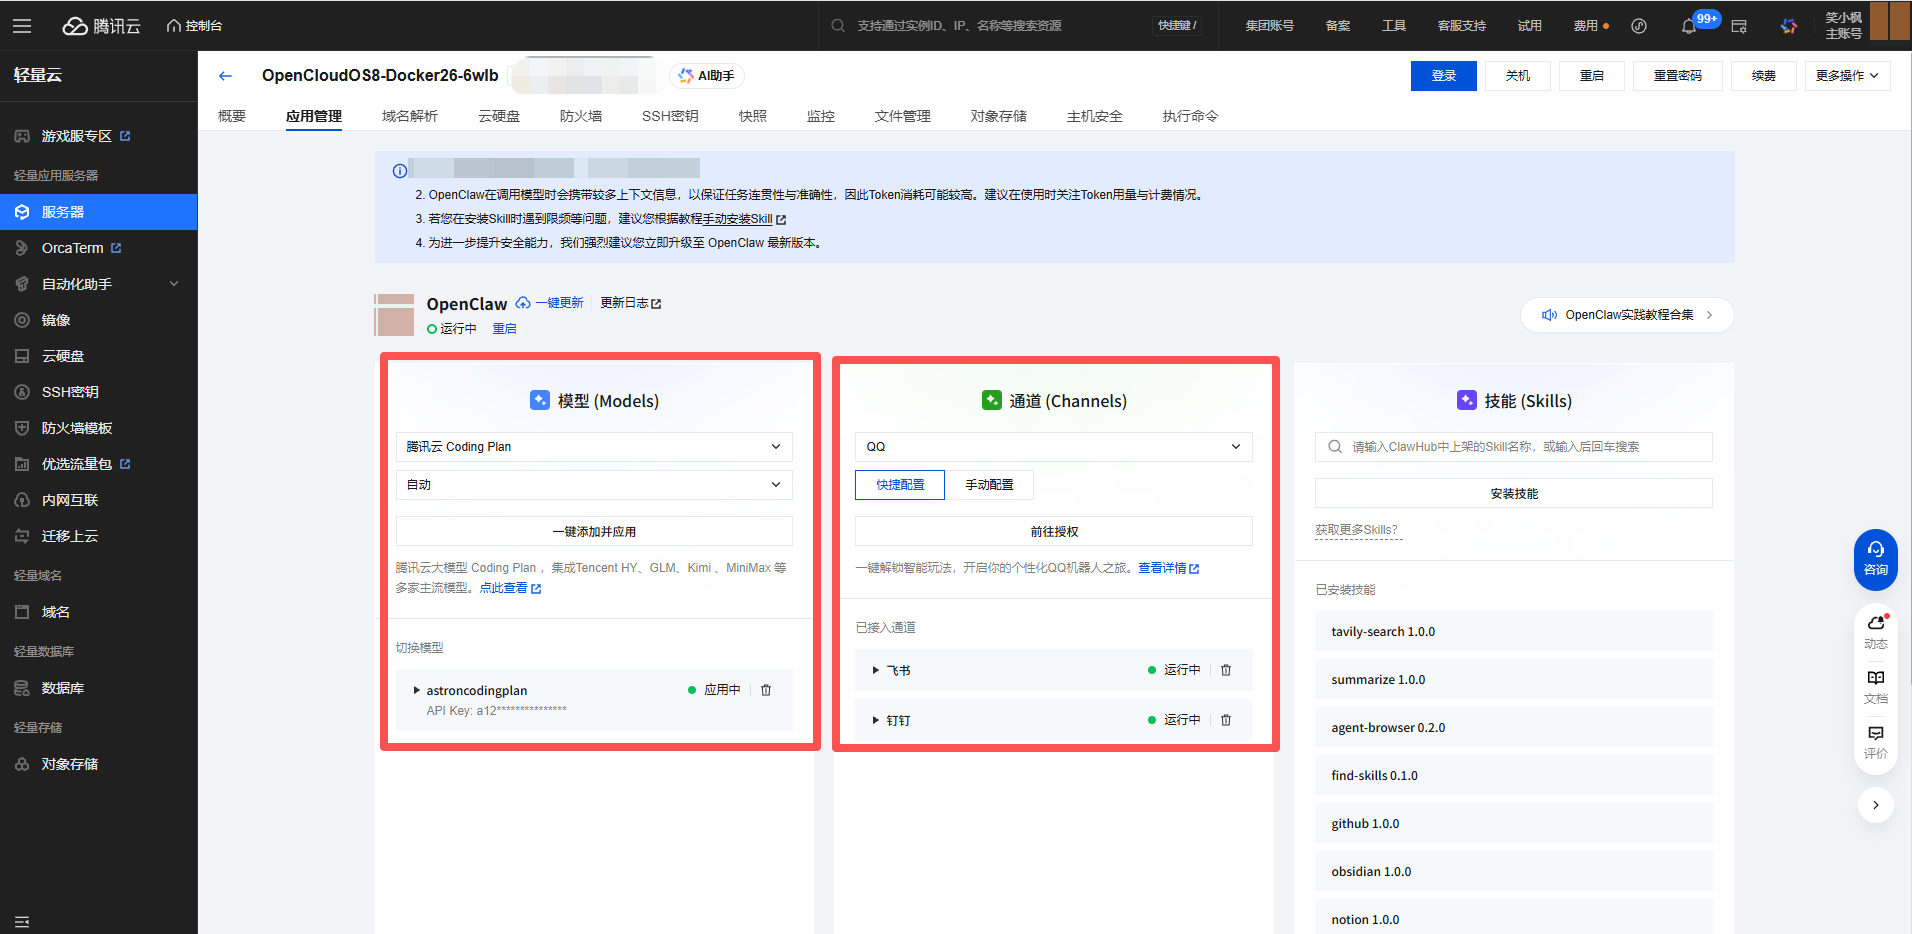The height and width of the screenshot is (934, 1912).
Task: Open the colorful AI icon in the top bar
Action: [x=1789, y=26]
